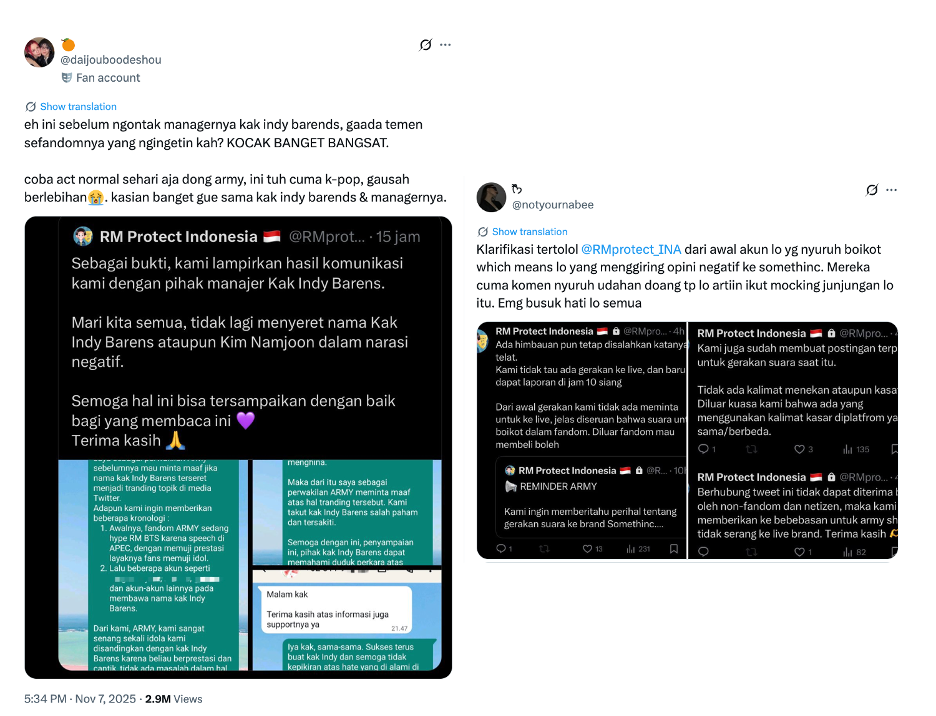
Task: Open the Malam kak chat screenshot
Action: [x=347, y=619]
